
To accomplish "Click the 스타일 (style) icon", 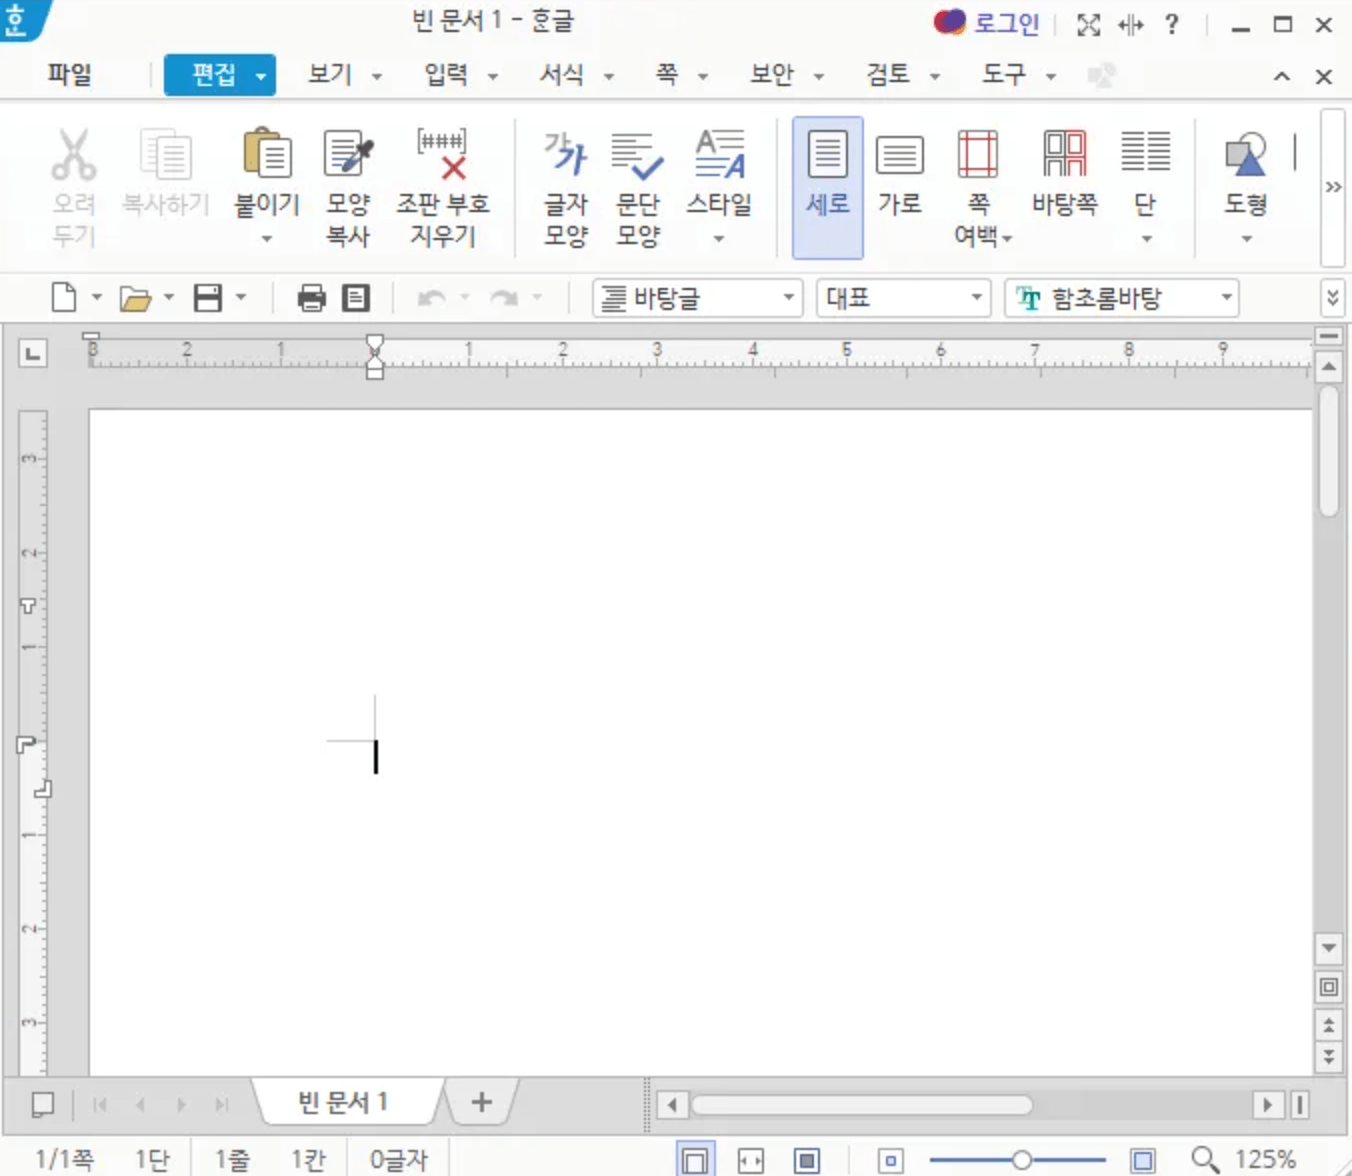I will (x=719, y=154).
